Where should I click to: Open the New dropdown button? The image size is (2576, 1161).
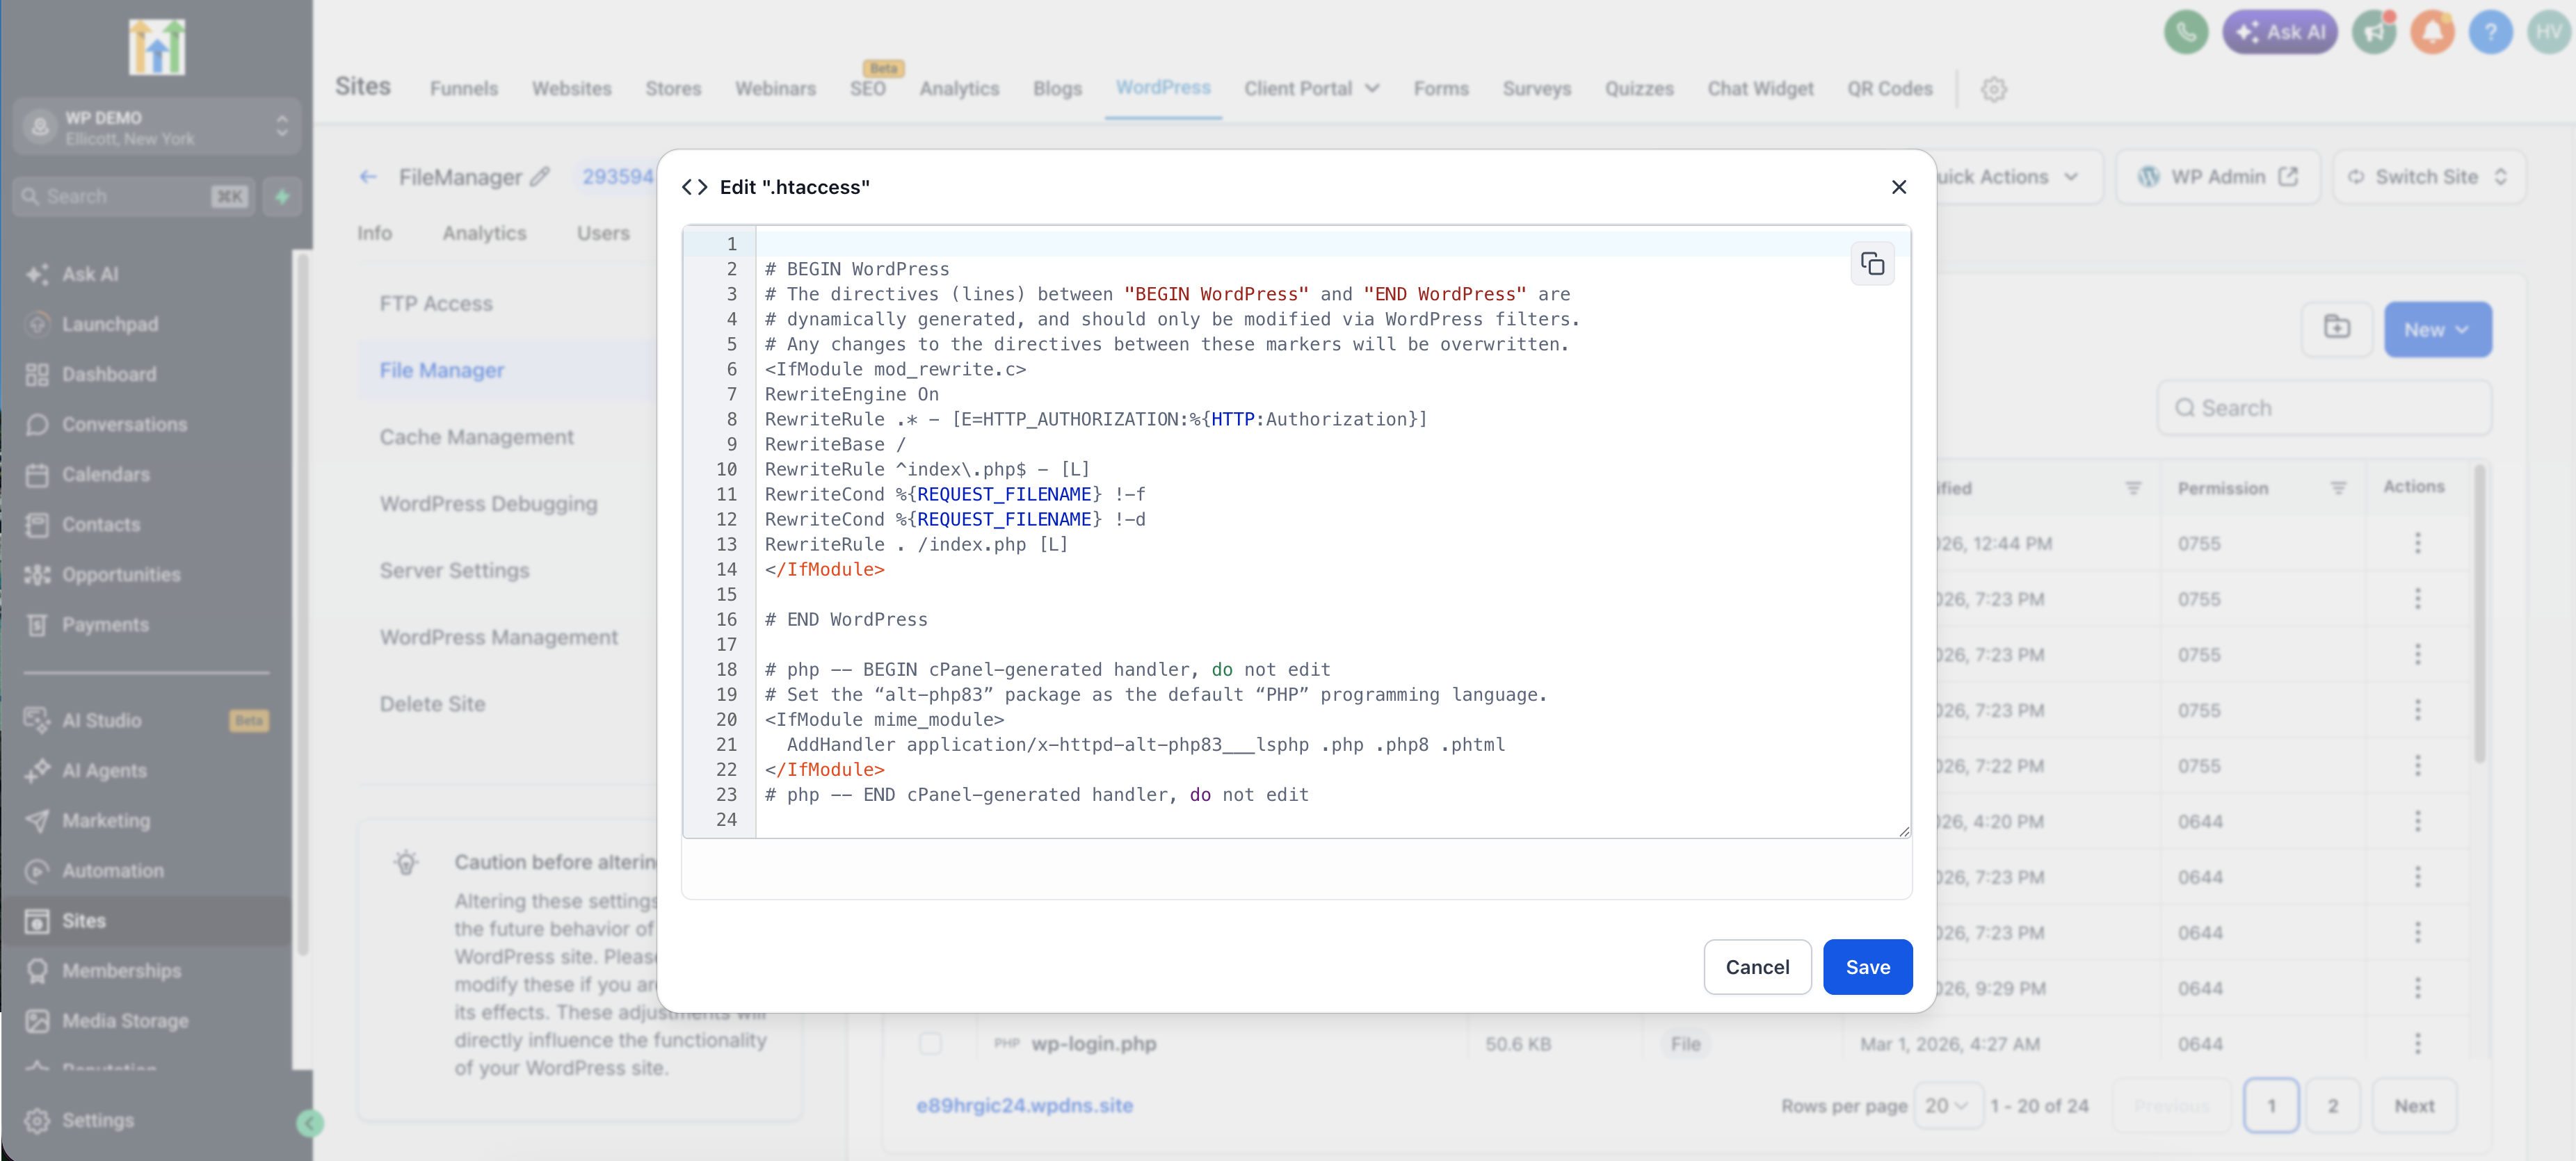[x=2437, y=329]
